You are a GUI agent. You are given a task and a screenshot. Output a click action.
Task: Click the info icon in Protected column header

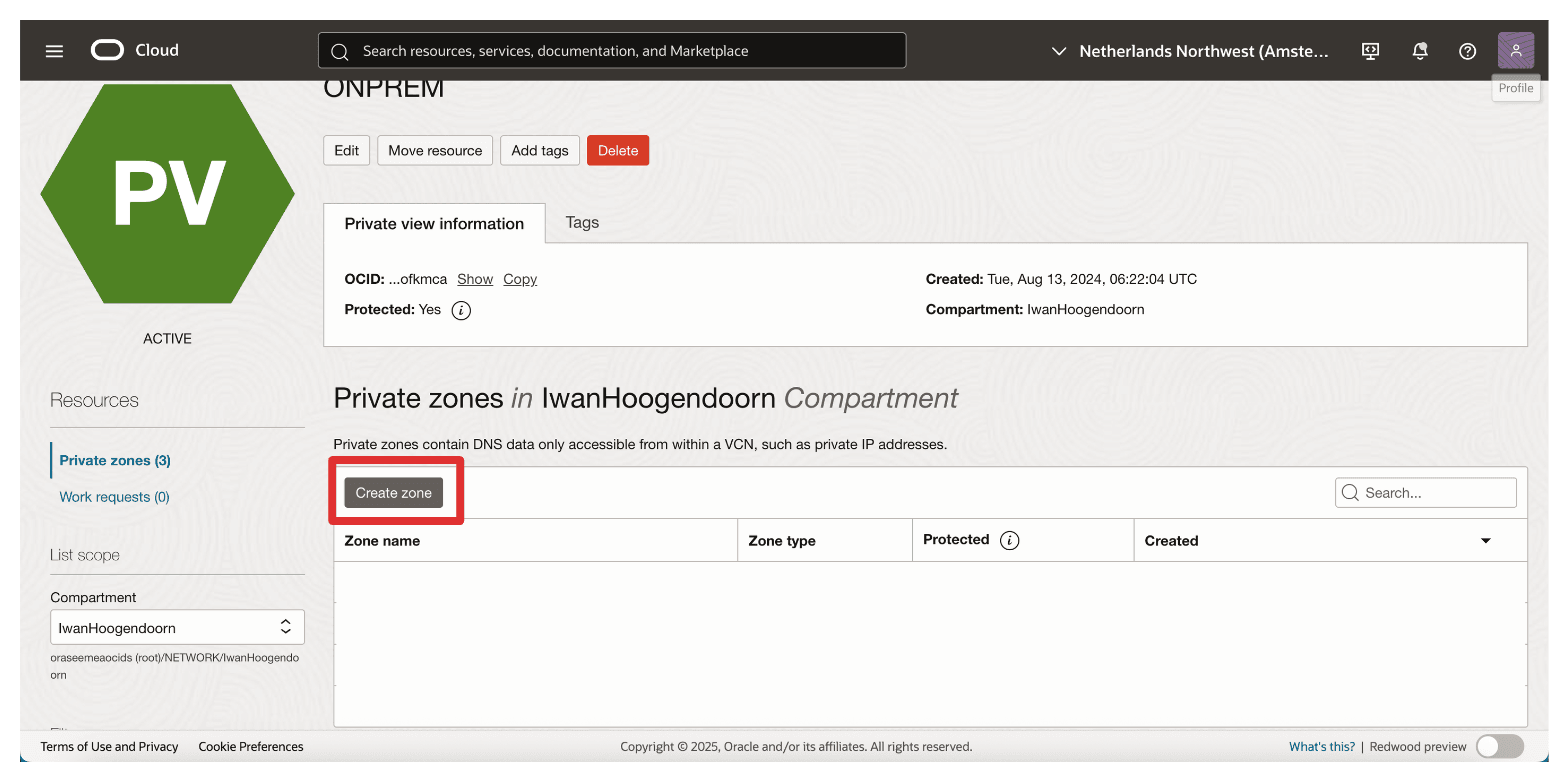coord(1009,540)
